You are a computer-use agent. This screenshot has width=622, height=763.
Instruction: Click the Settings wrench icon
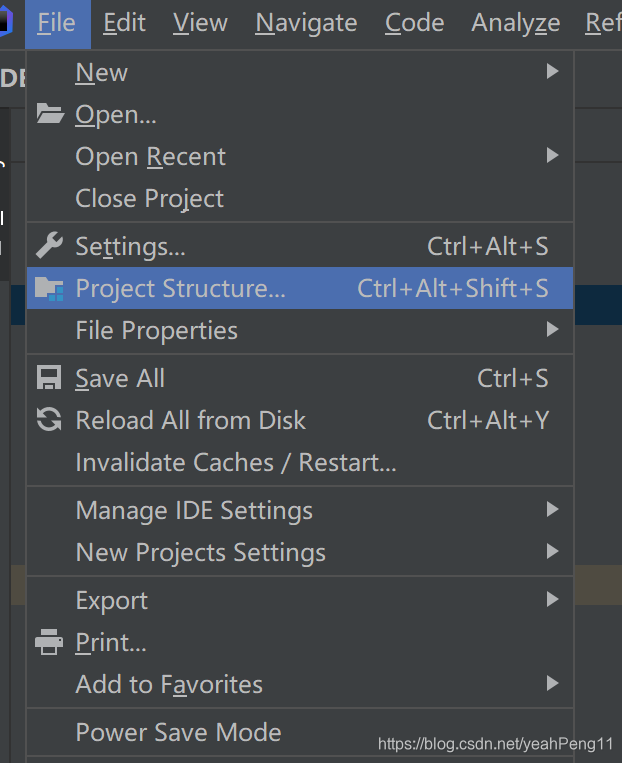pyautogui.click(x=50, y=245)
